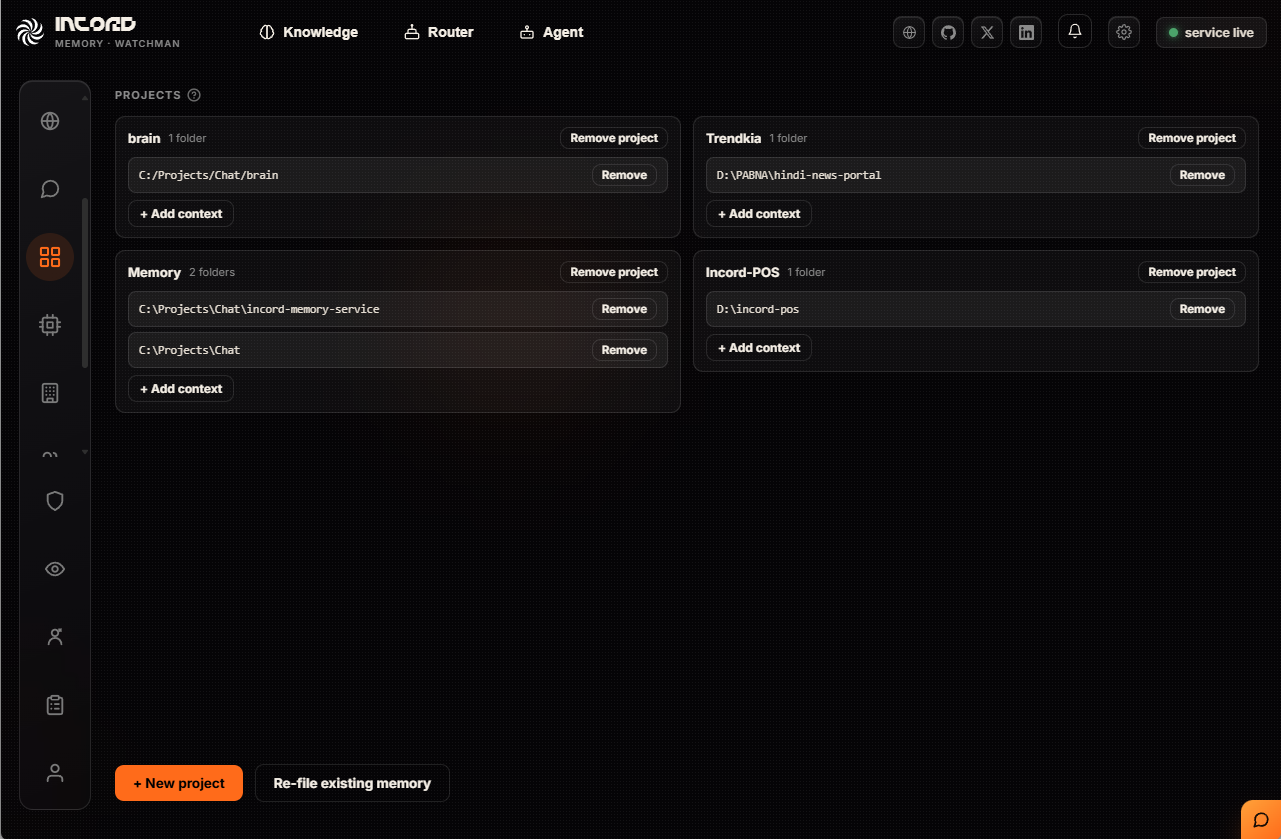The image size is (1281, 839).
Task: Click the brain project title
Action: 144,138
